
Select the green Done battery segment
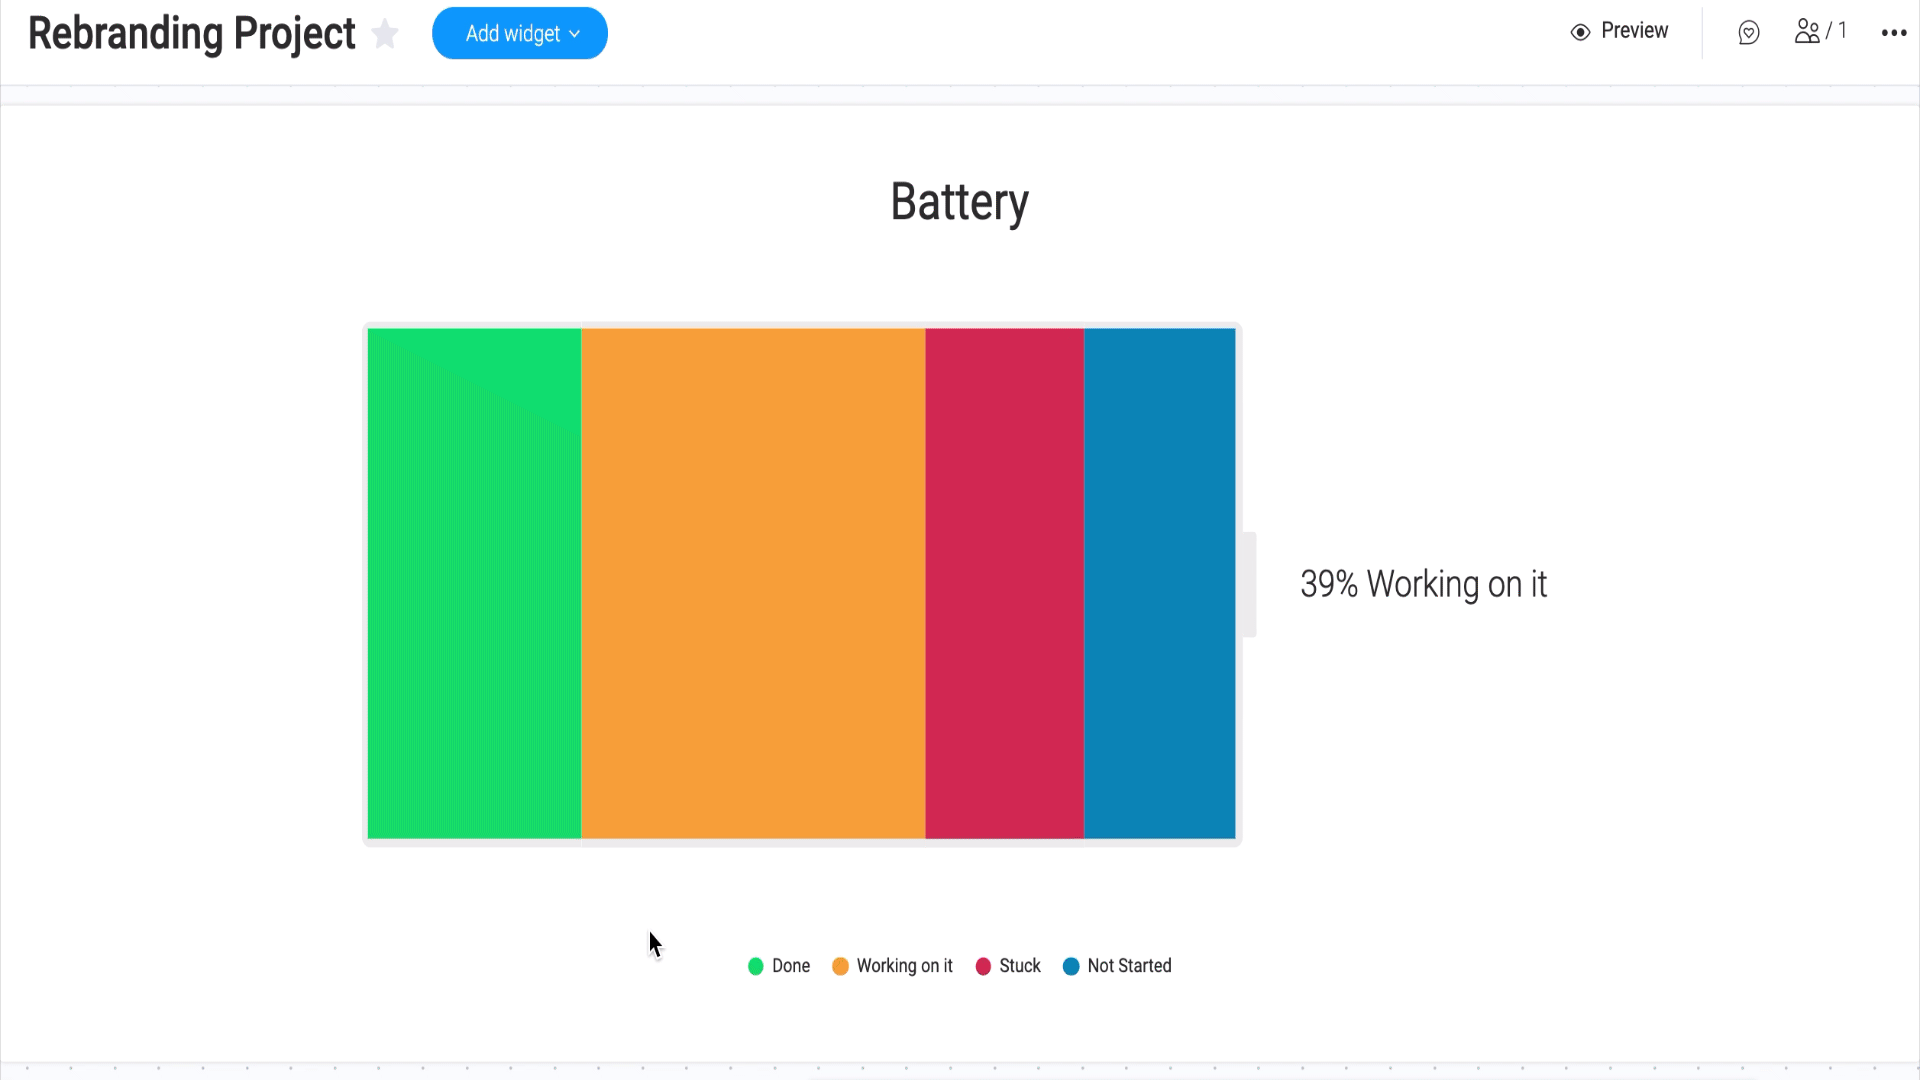[x=474, y=583]
